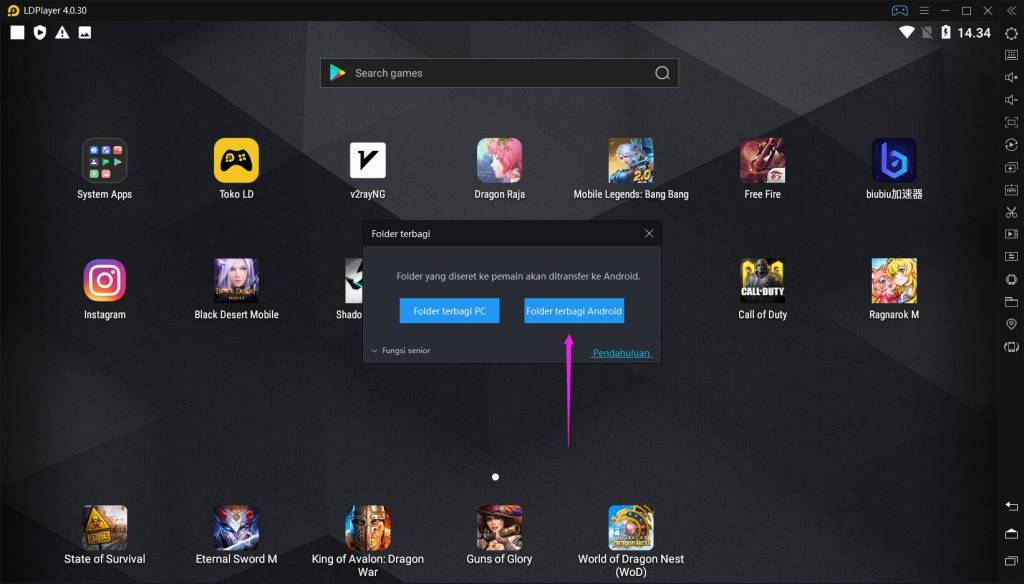Click the image notification icon in status bar

(x=85, y=33)
